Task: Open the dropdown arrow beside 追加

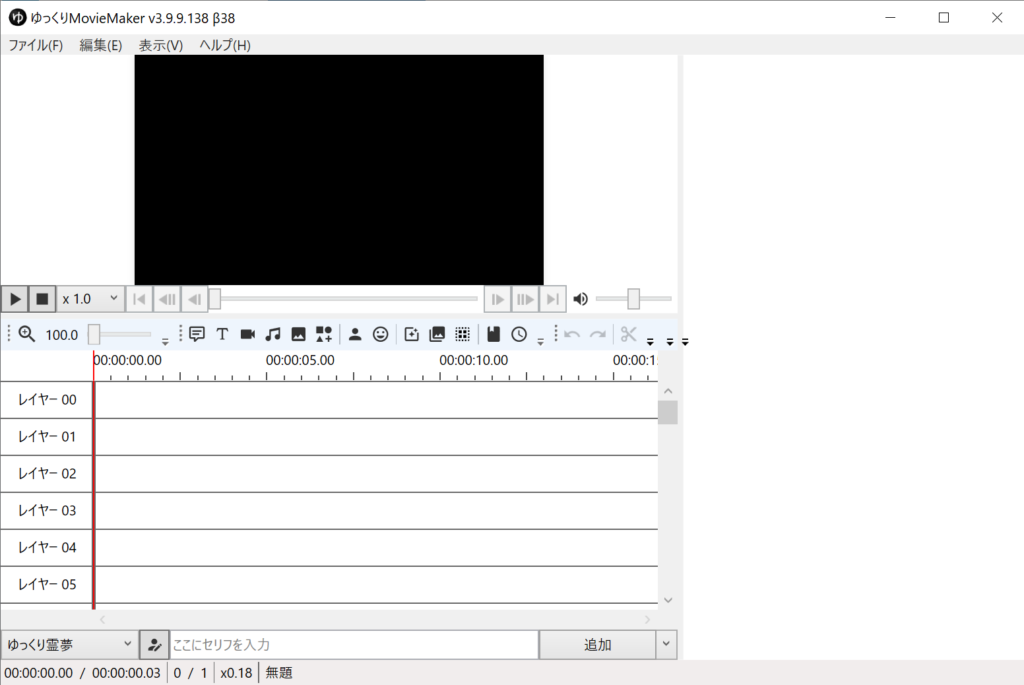Action: tap(666, 645)
